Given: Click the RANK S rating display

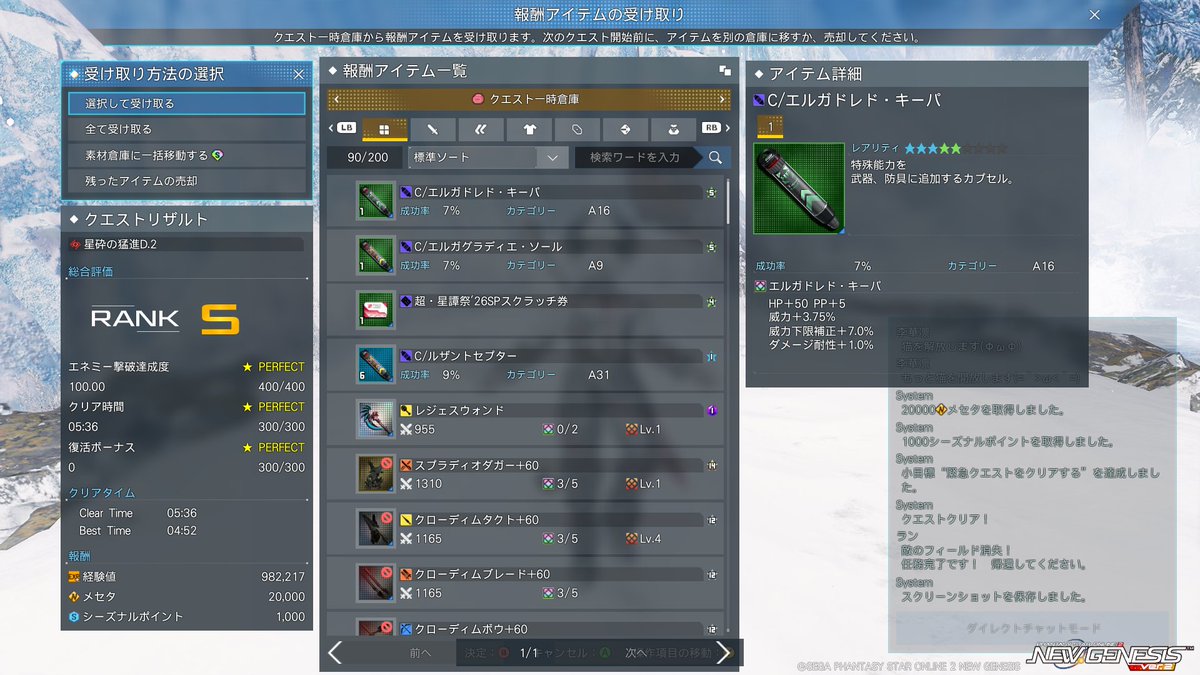Looking at the screenshot, I should 165,318.
